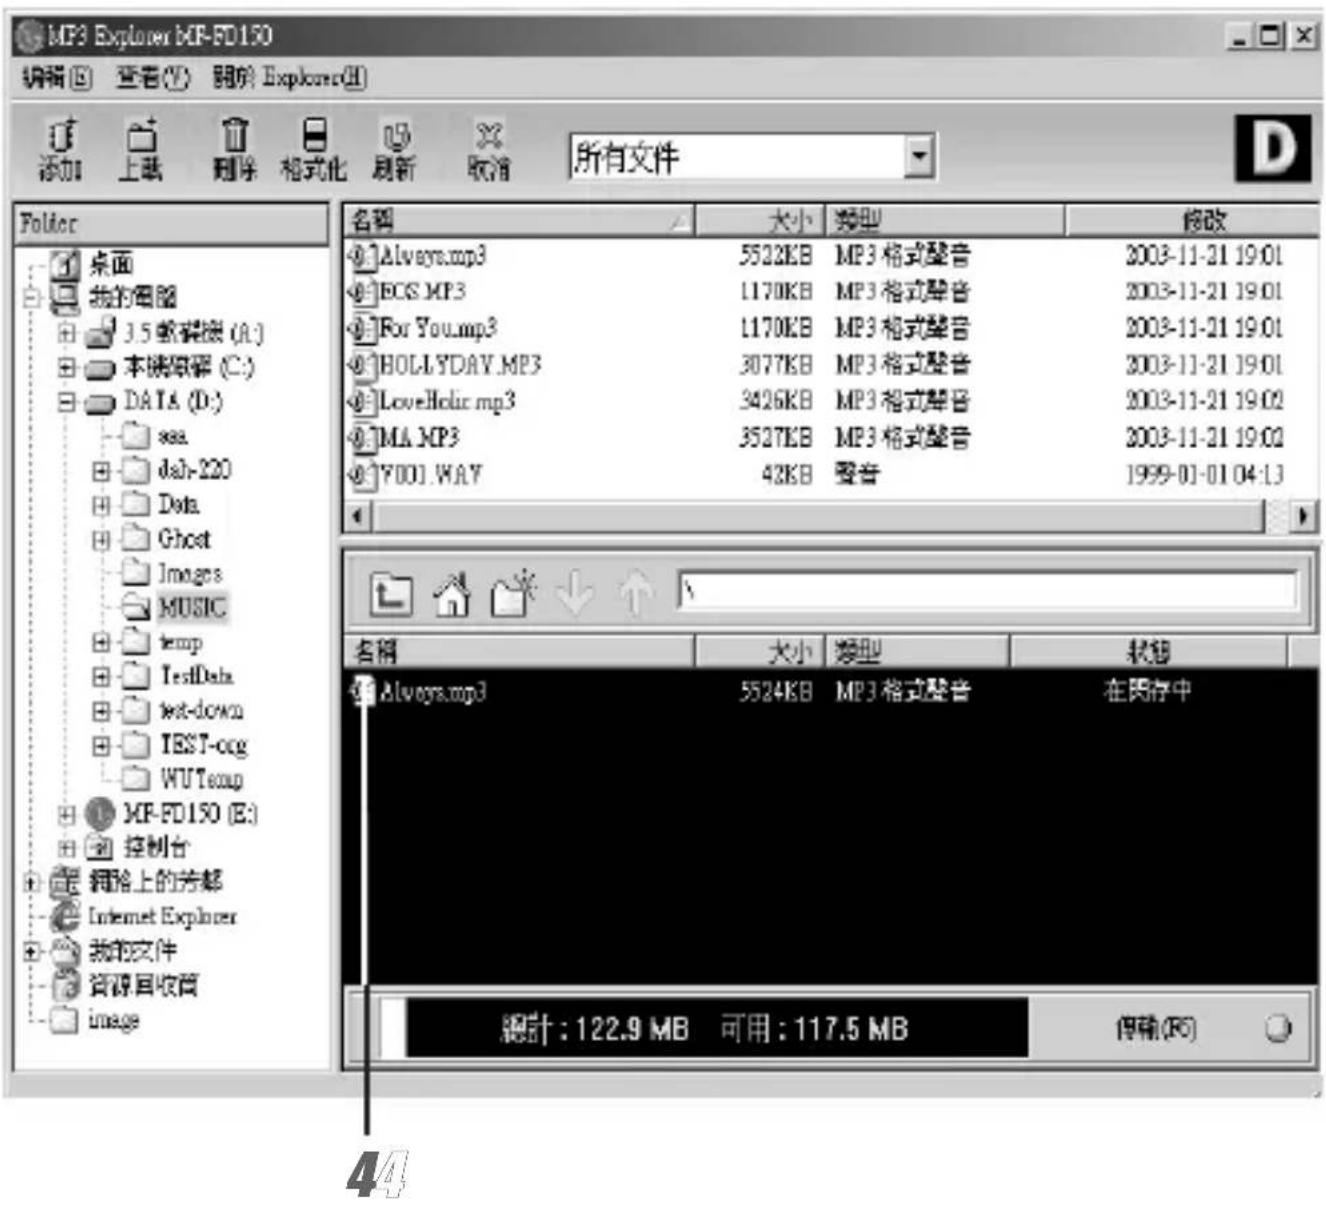Select ECS.MP3 in the file list
Image resolution: width=1326 pixels, height=1206 pixels.
423,292
